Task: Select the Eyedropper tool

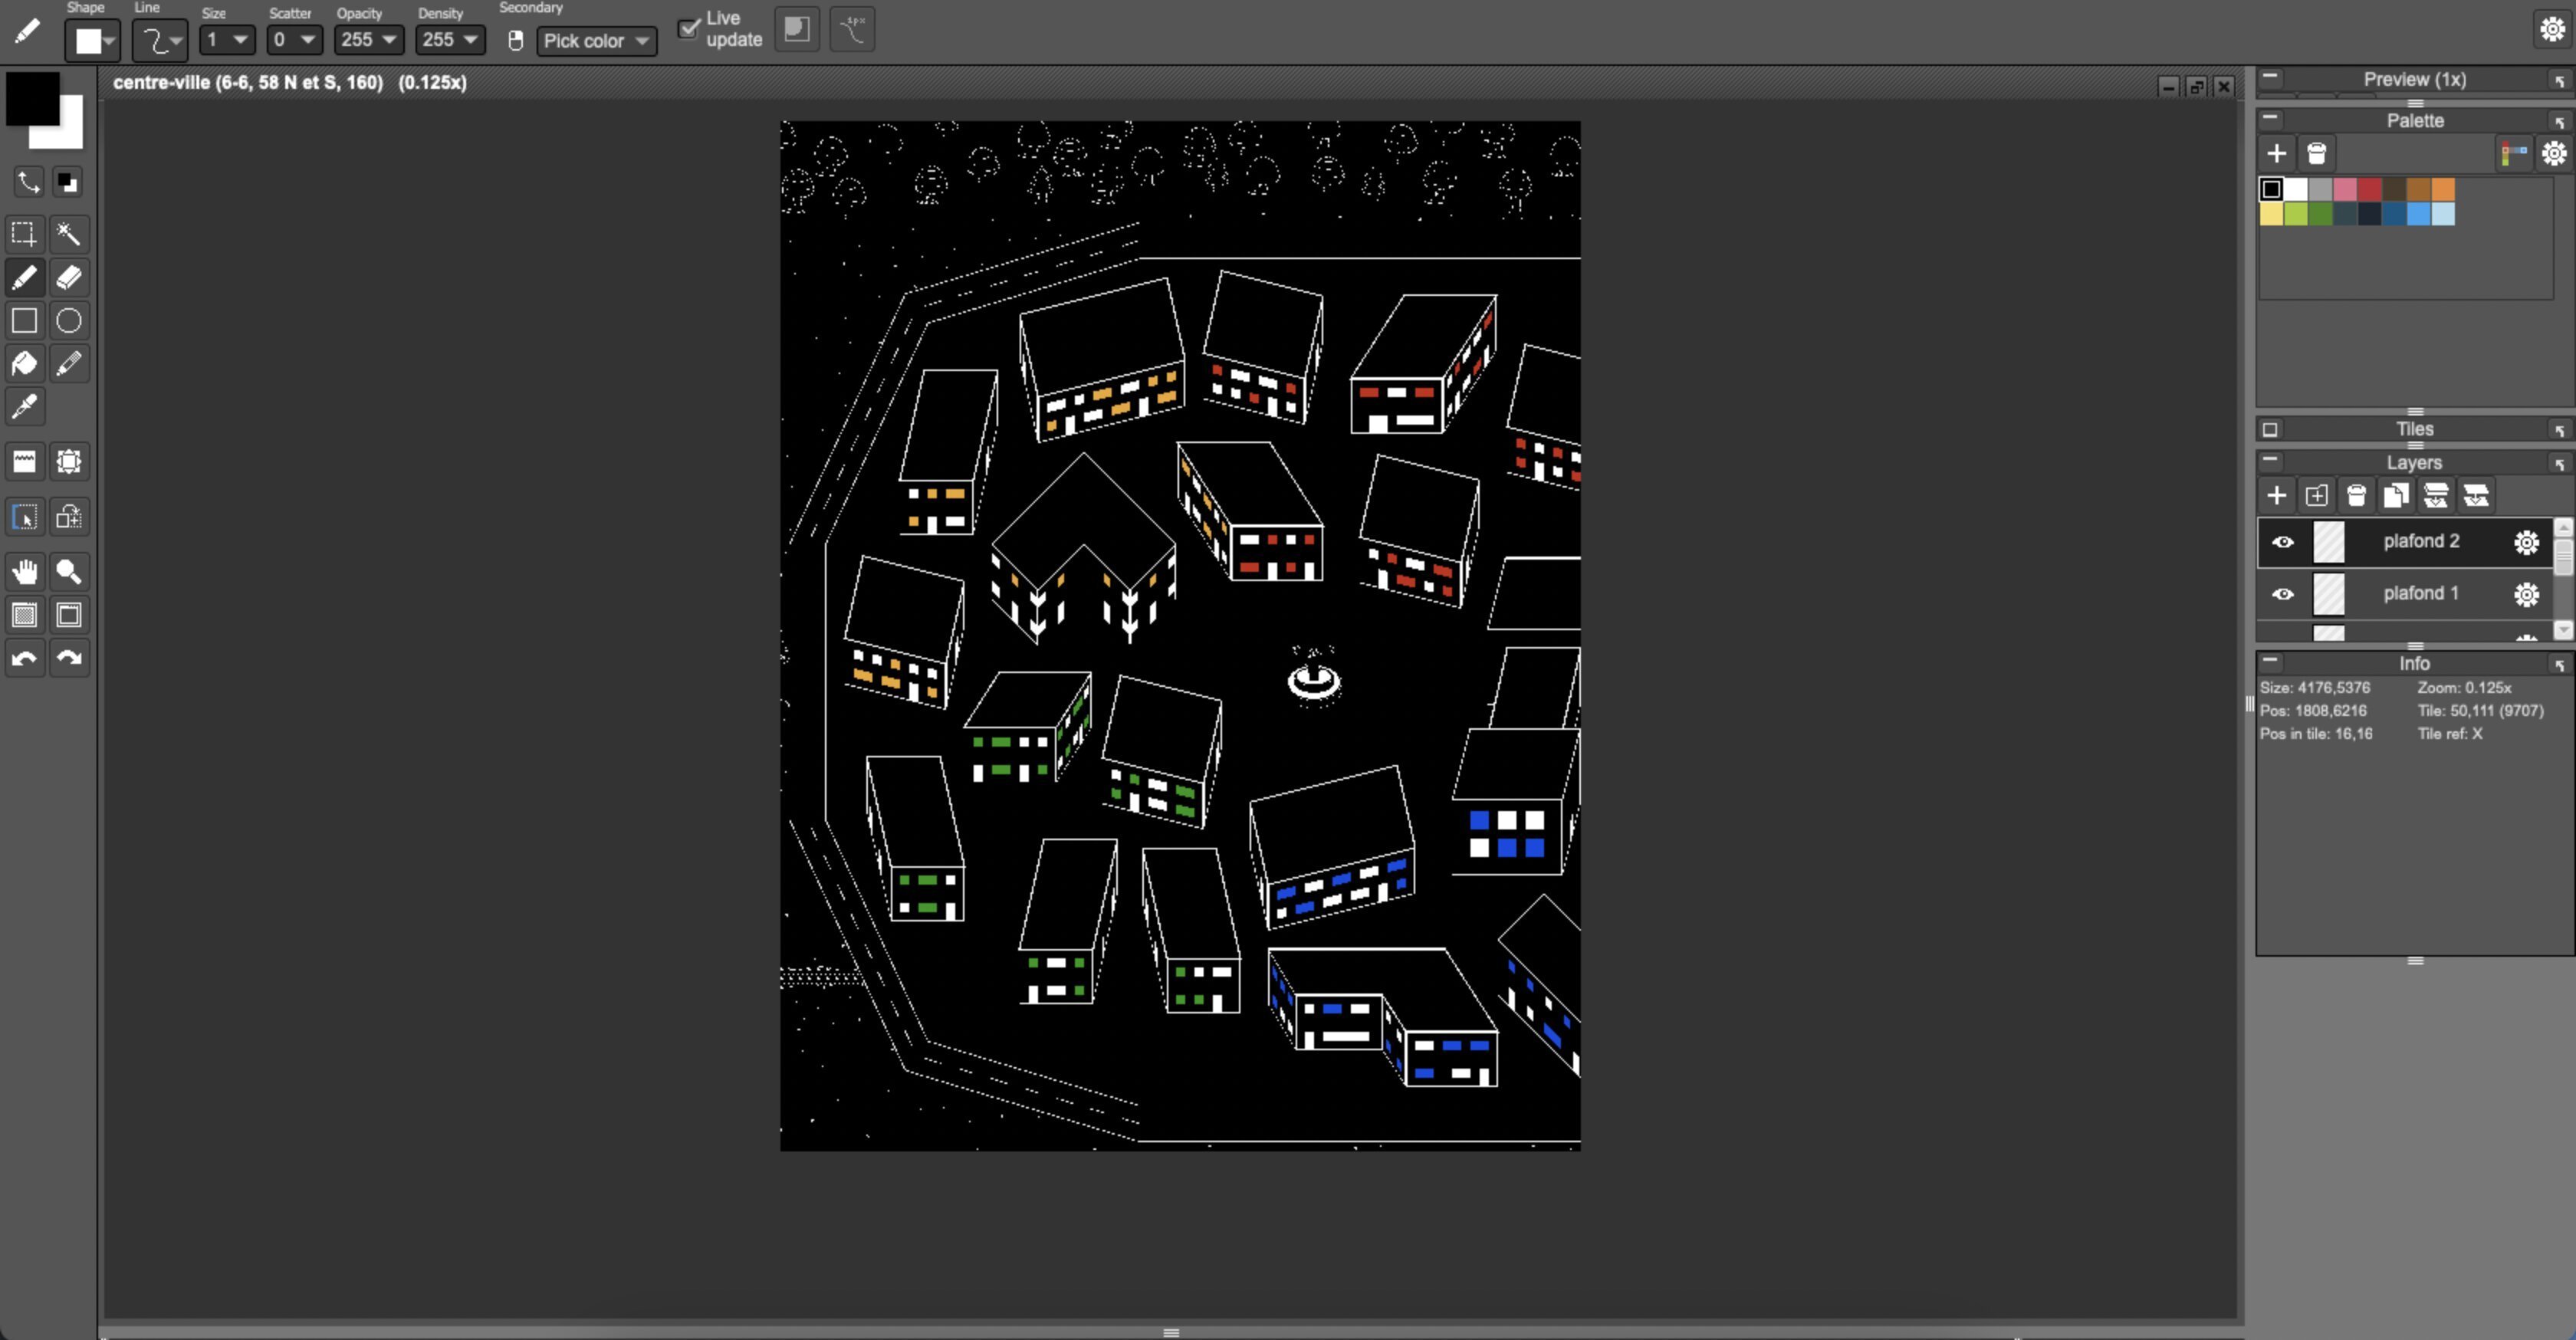Action: [x=24, y=406]
